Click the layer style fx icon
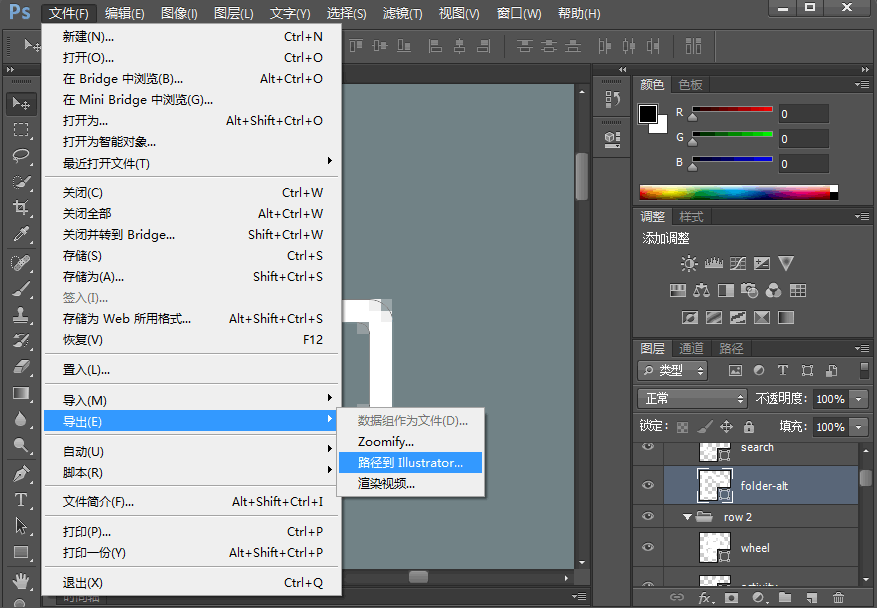Image resolution: width=877 pixels, height=608 pixels. [x=705, y=597]
